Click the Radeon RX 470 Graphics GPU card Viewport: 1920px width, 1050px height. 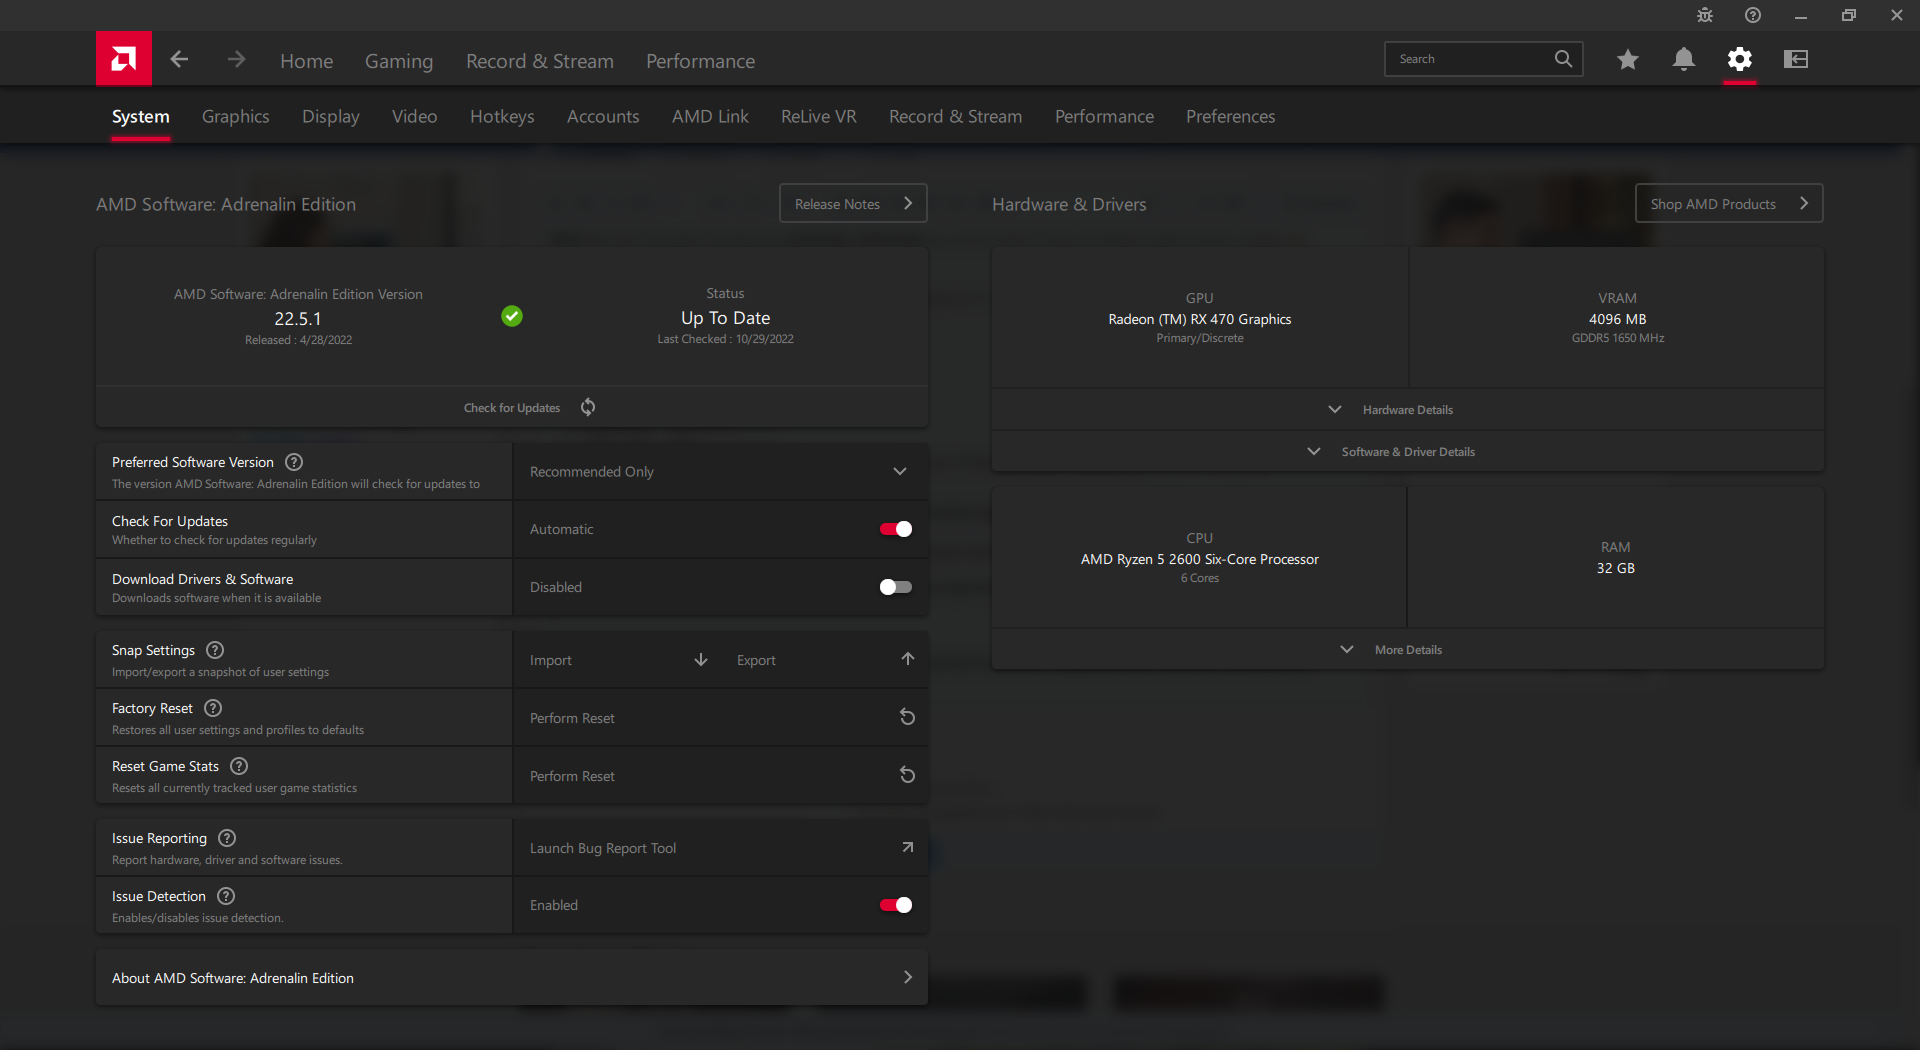1200,318
